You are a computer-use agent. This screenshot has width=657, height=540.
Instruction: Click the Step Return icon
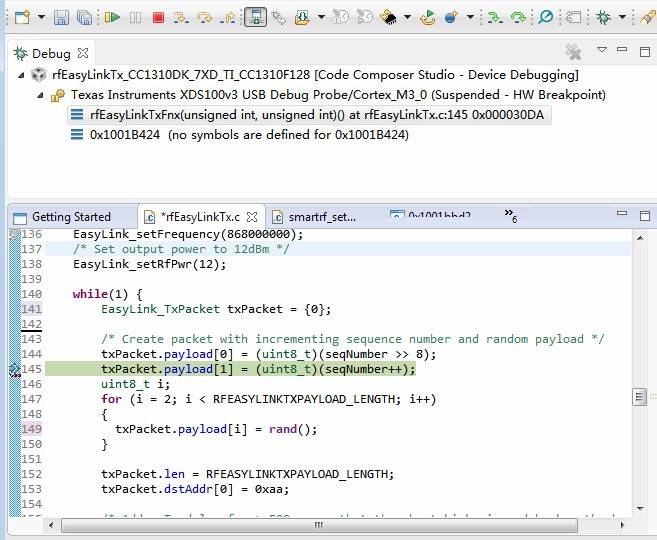[x=228, y=18]
